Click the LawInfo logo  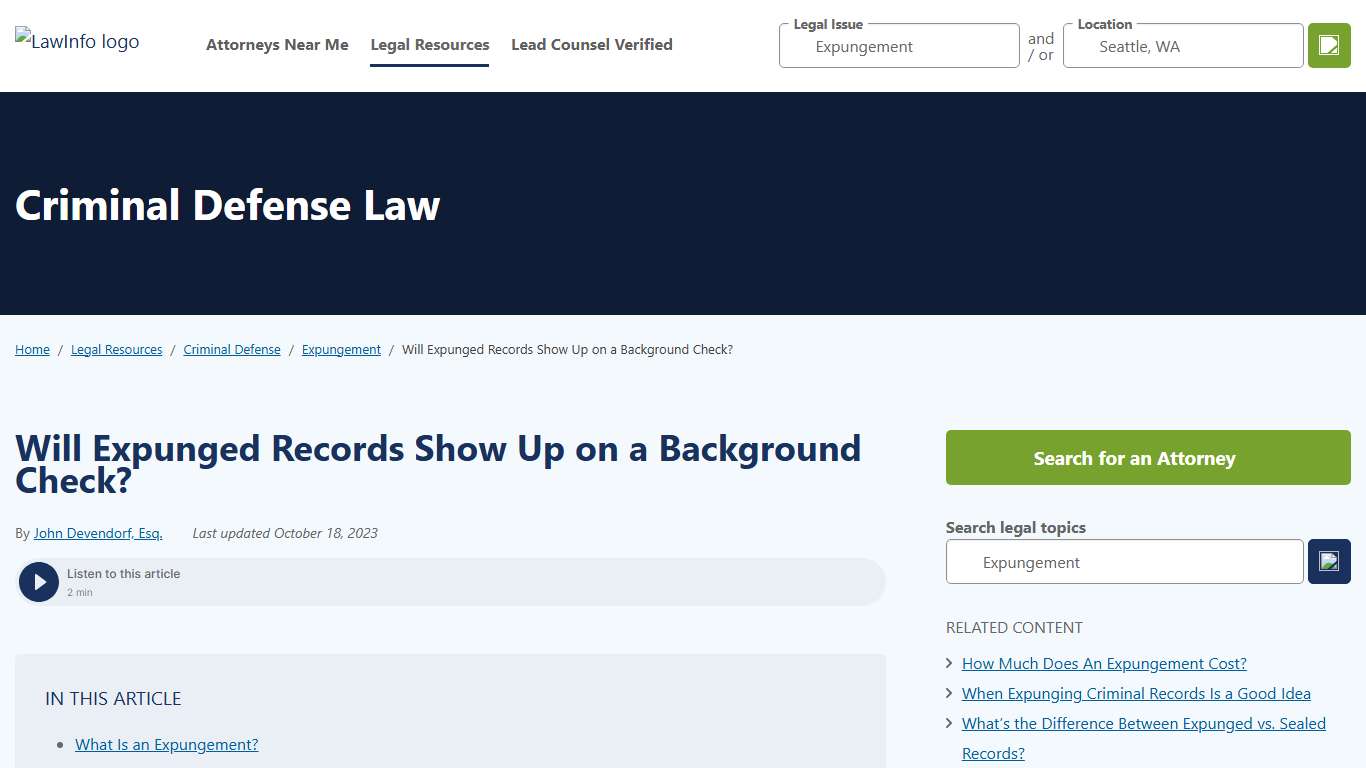pos(76,41)
